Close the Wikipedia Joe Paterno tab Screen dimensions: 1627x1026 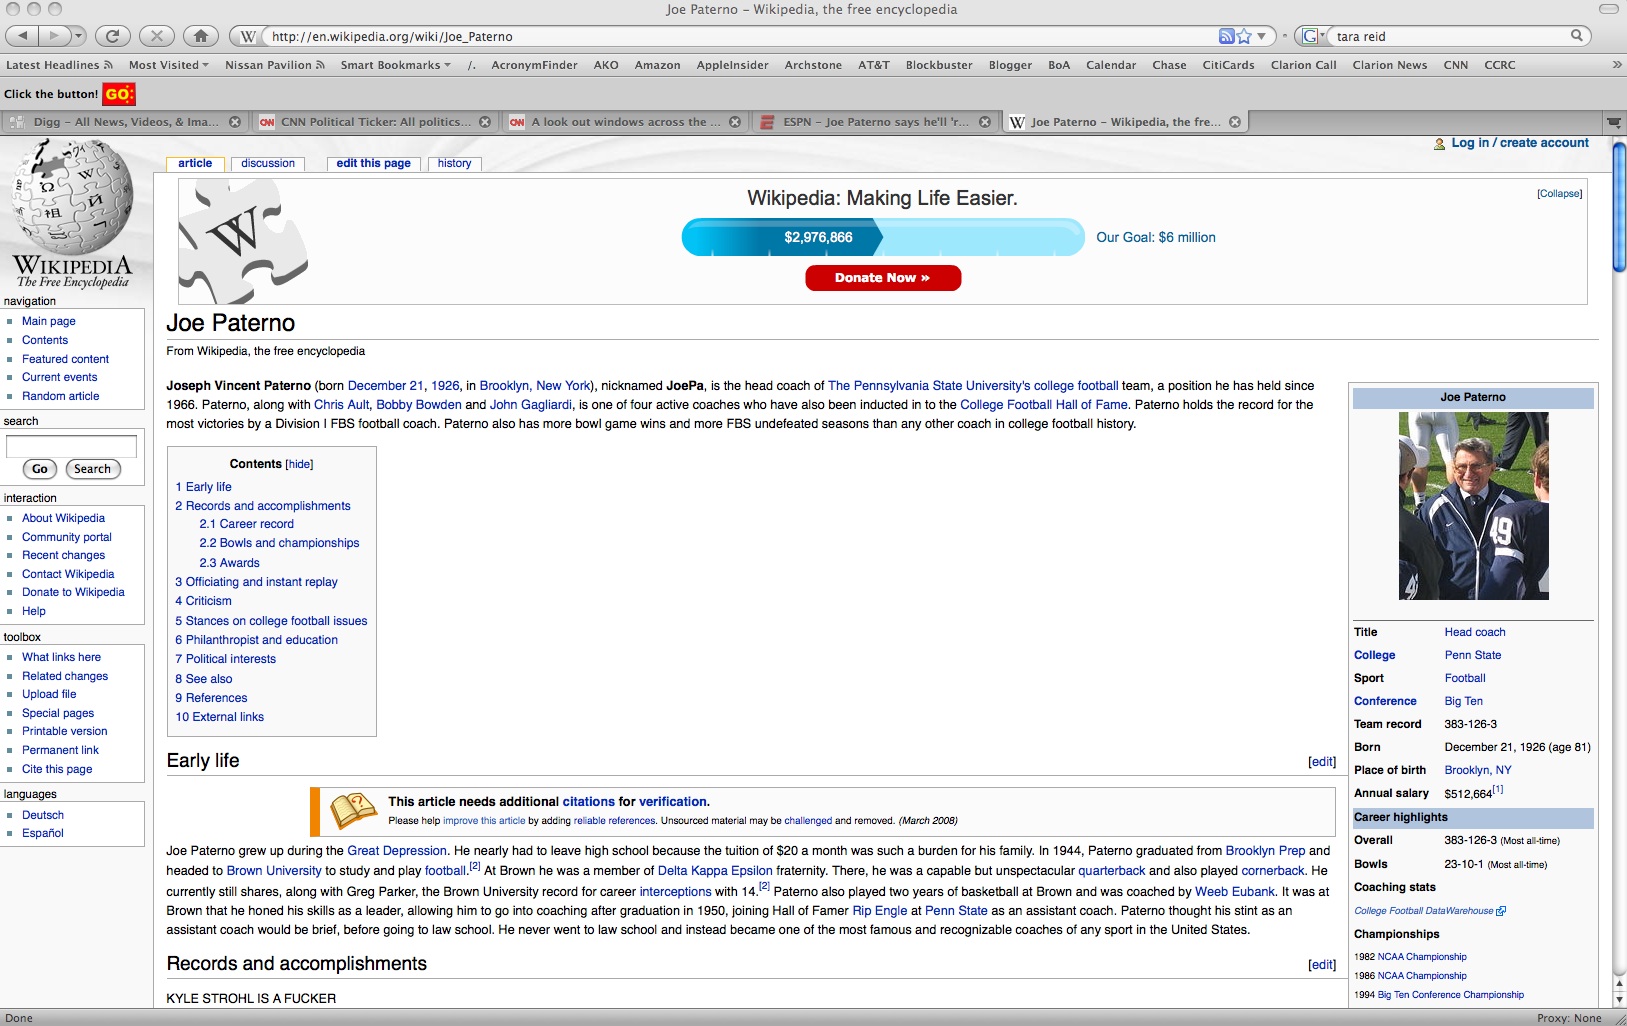(1235, 122)
